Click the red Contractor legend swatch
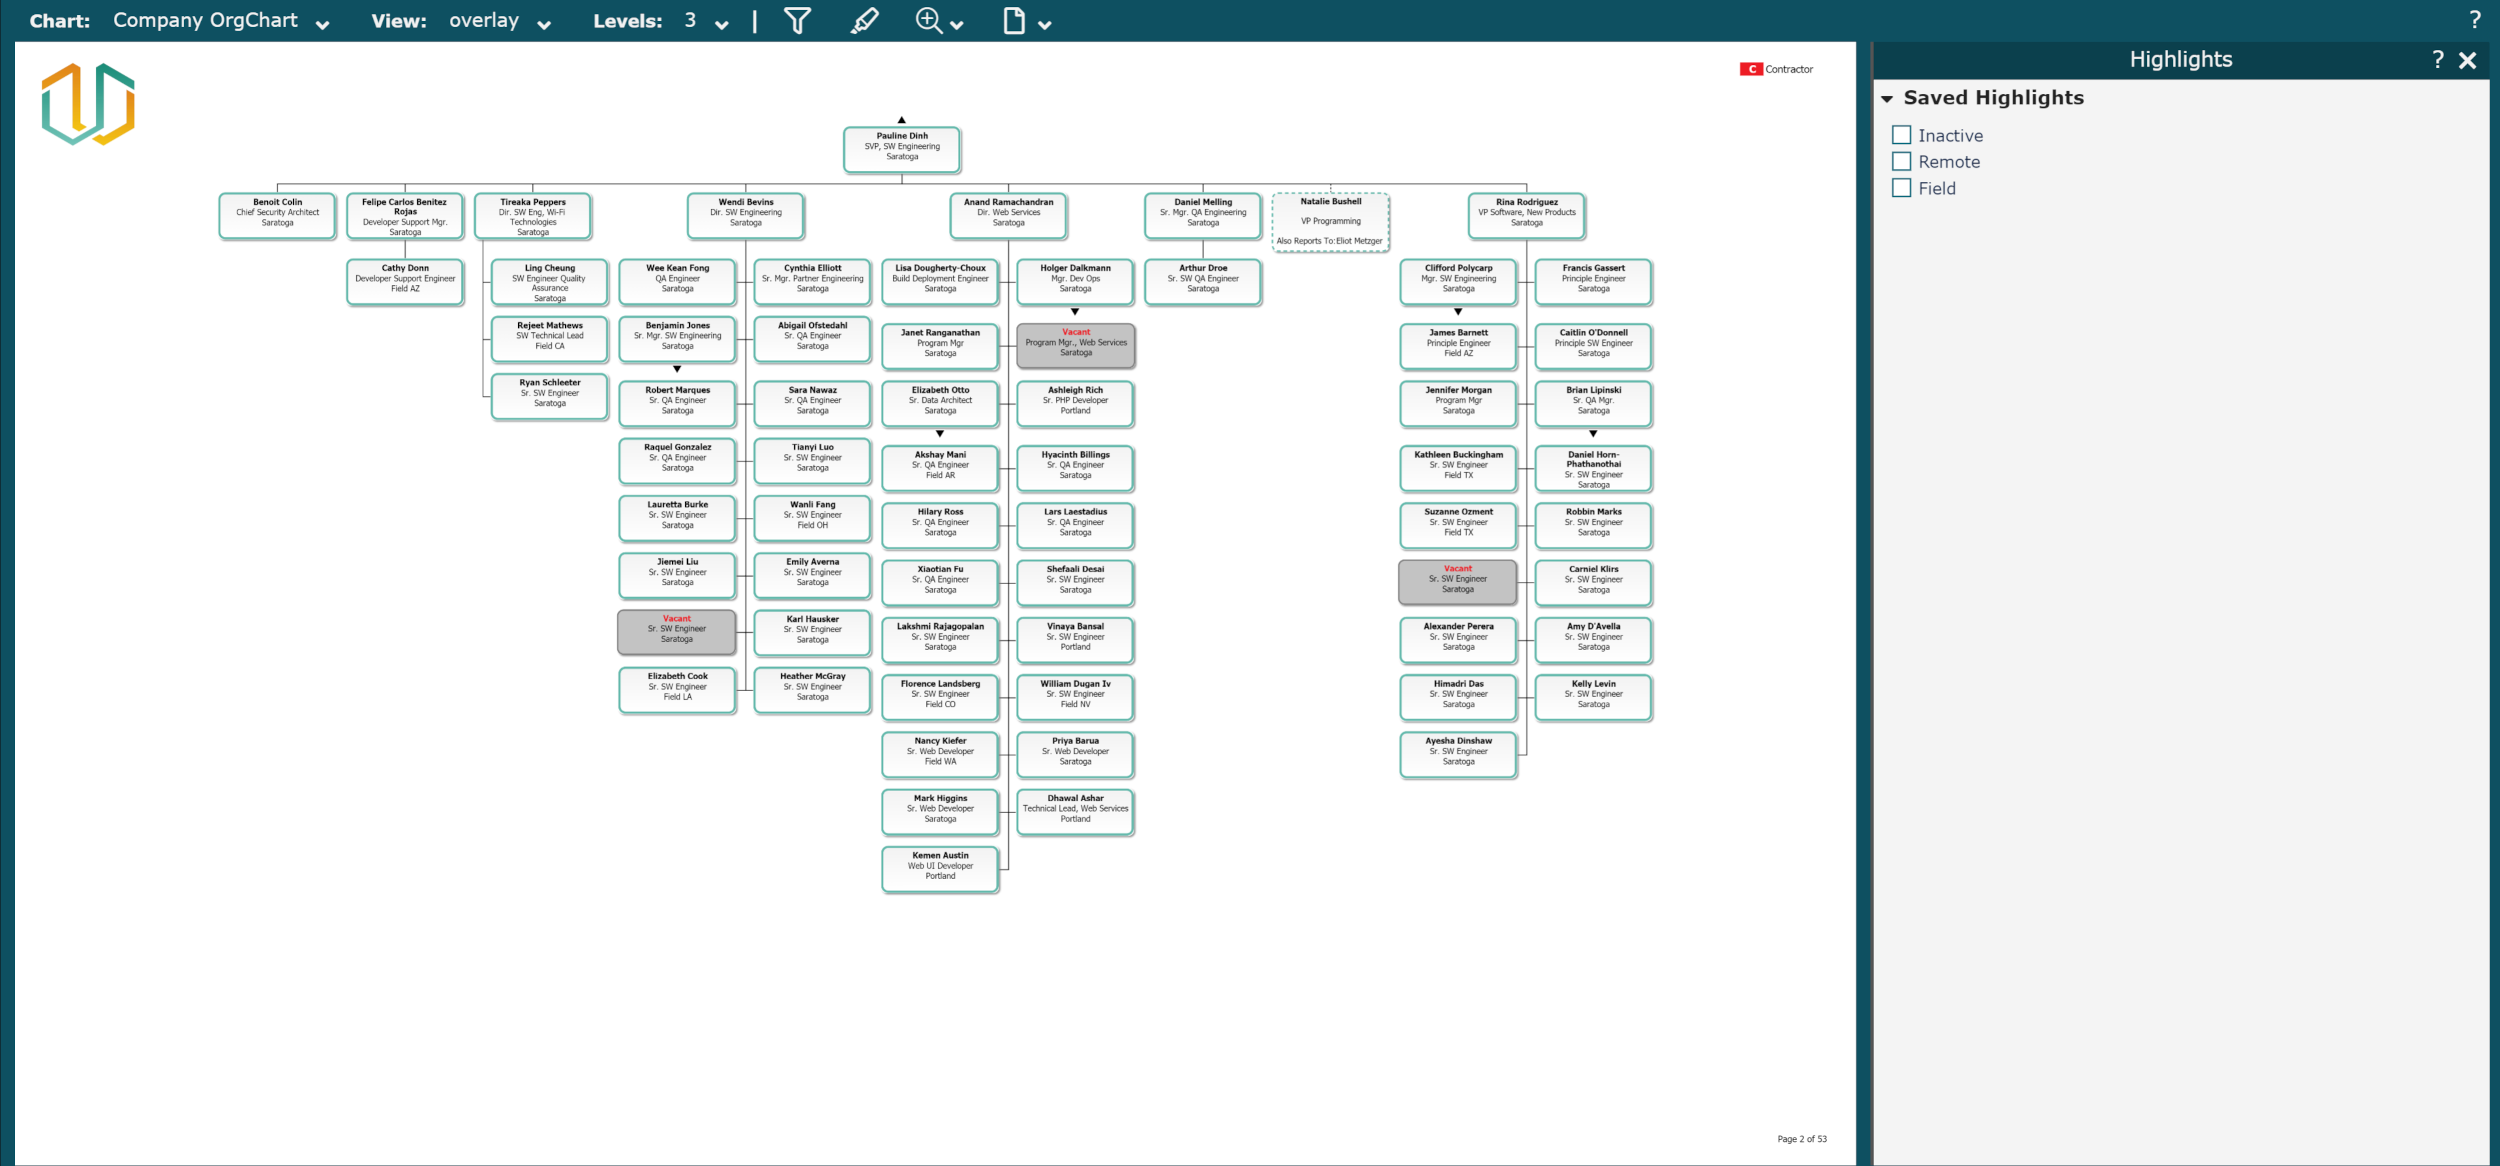Image resolution: width=2500 pixels, height=1166 pixels. tap(1751, 70)
